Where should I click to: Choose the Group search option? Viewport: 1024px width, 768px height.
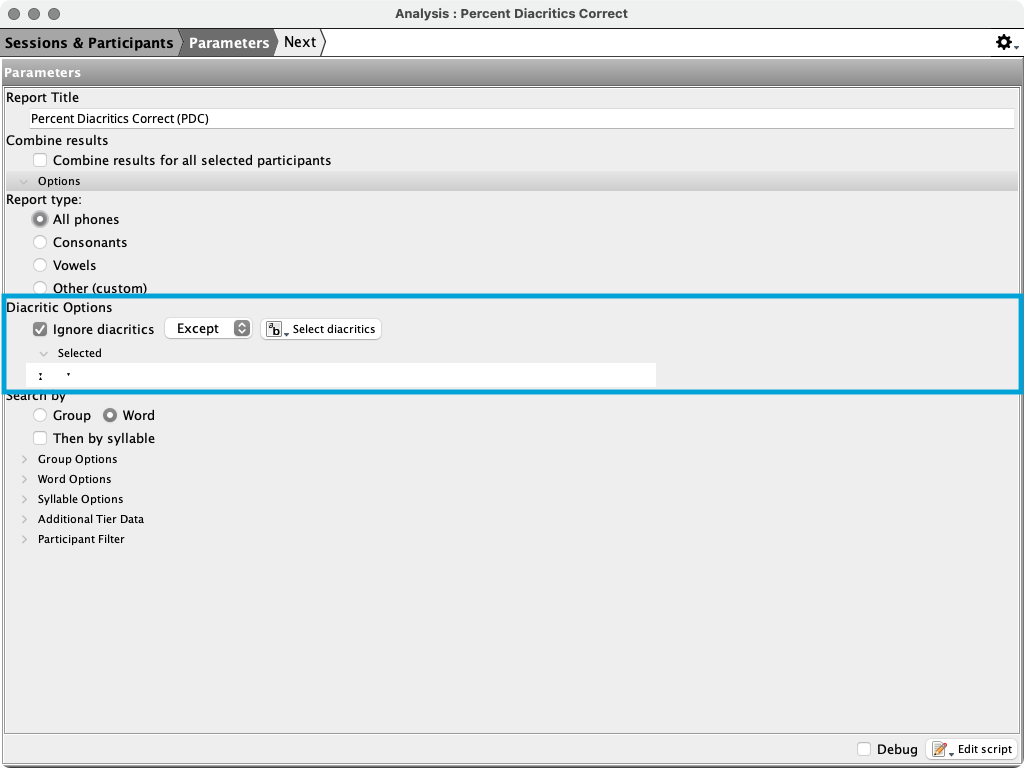(x=40, y=415)
